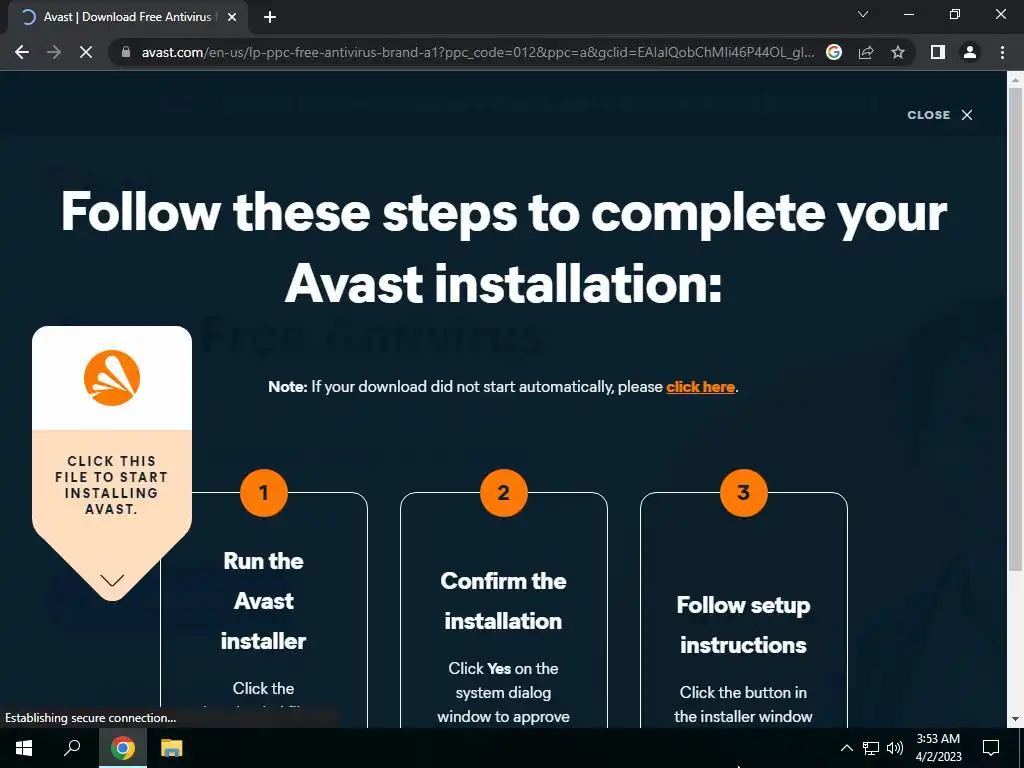
Task: Close the Avast download tab
Action: coord(232,18)
